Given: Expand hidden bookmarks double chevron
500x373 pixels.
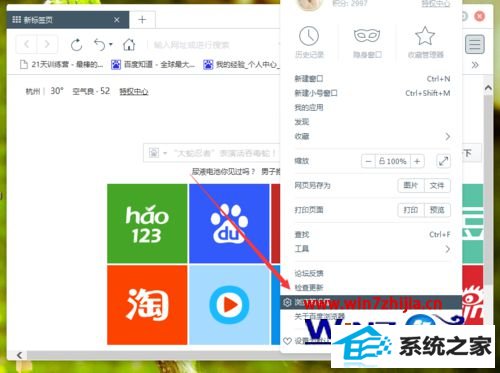Looking at the screenshot, I should click(475, 65).
